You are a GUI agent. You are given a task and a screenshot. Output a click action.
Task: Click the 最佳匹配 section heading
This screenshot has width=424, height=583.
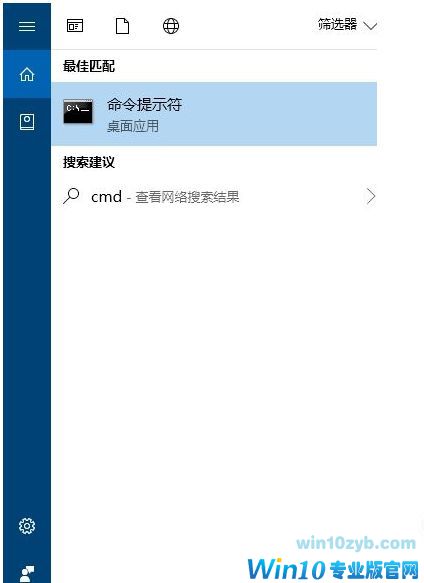[x=89, y=66]
